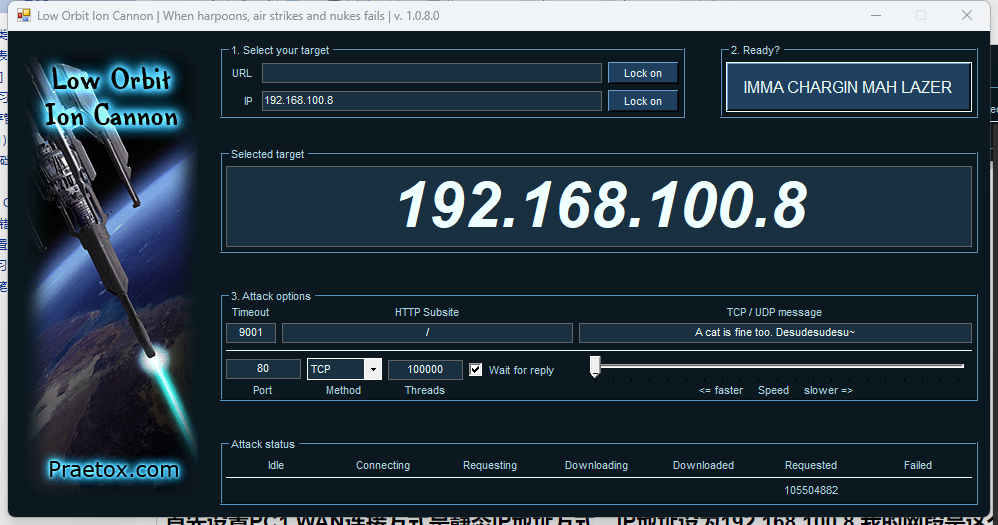Click the Speed slider thumb
Viewport: 998px width, 525px height.
coord(595,366)
